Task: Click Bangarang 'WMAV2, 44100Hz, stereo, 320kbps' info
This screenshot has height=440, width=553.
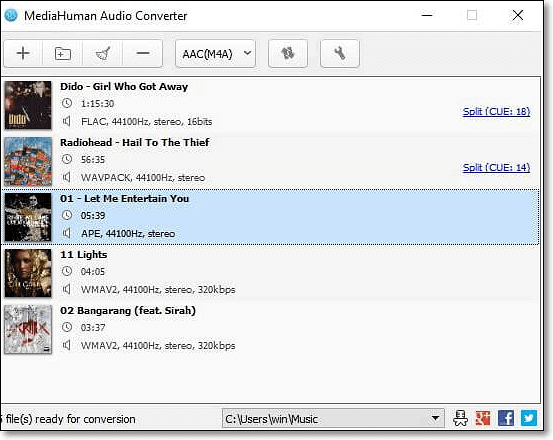Action: (158, 346)
